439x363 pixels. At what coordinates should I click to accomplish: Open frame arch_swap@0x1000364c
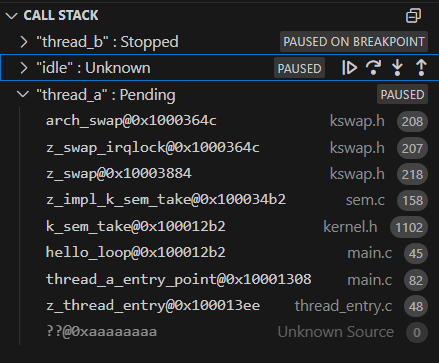click(x=219, y=121)
